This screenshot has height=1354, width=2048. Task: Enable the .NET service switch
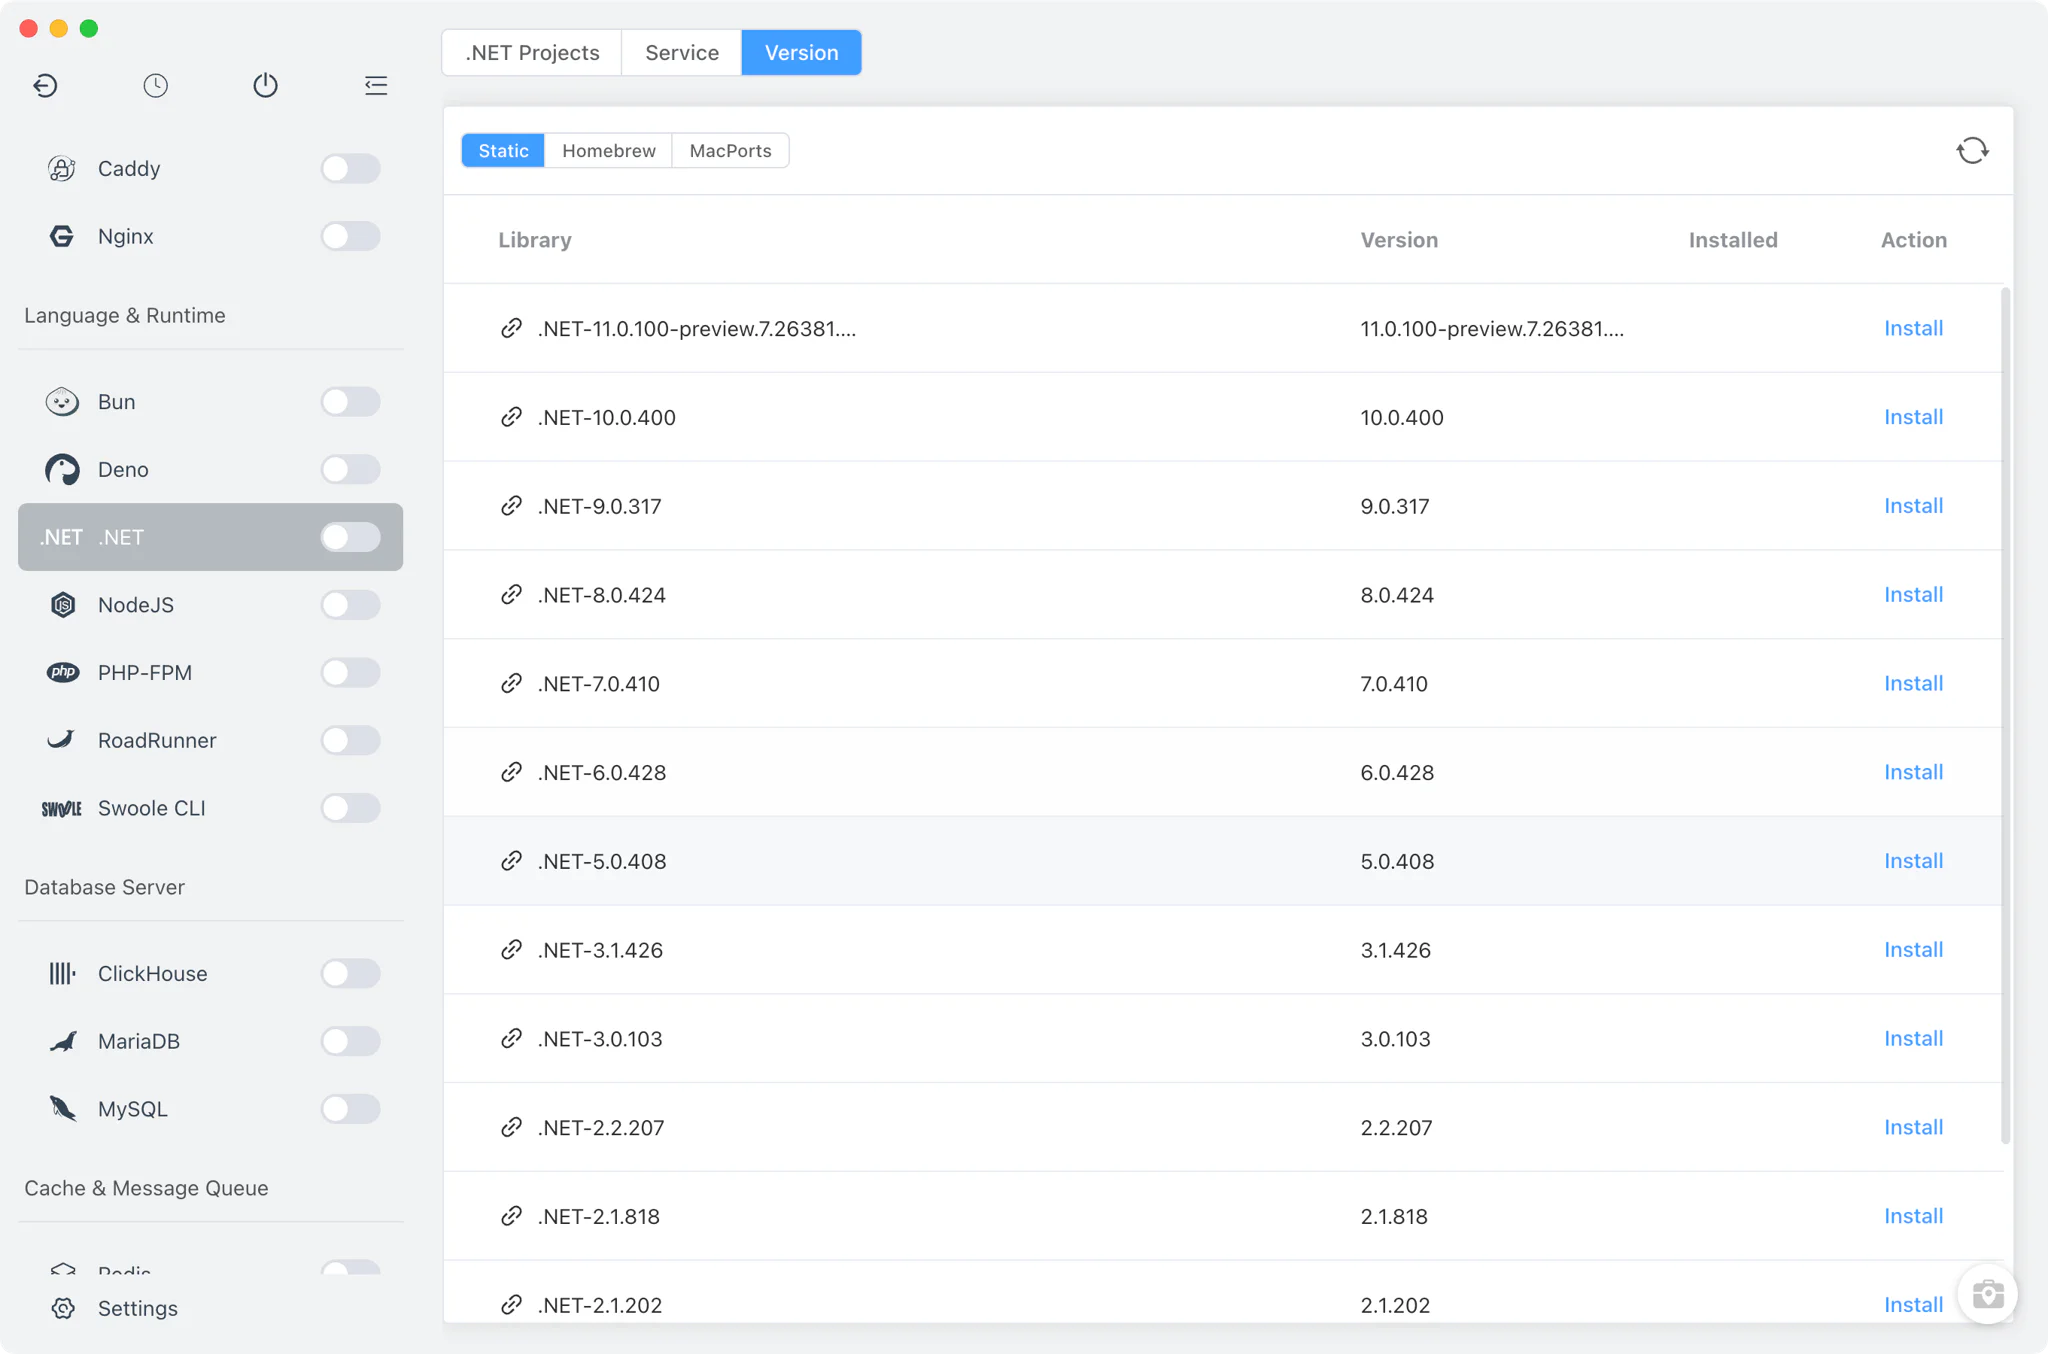click(350, 537)
